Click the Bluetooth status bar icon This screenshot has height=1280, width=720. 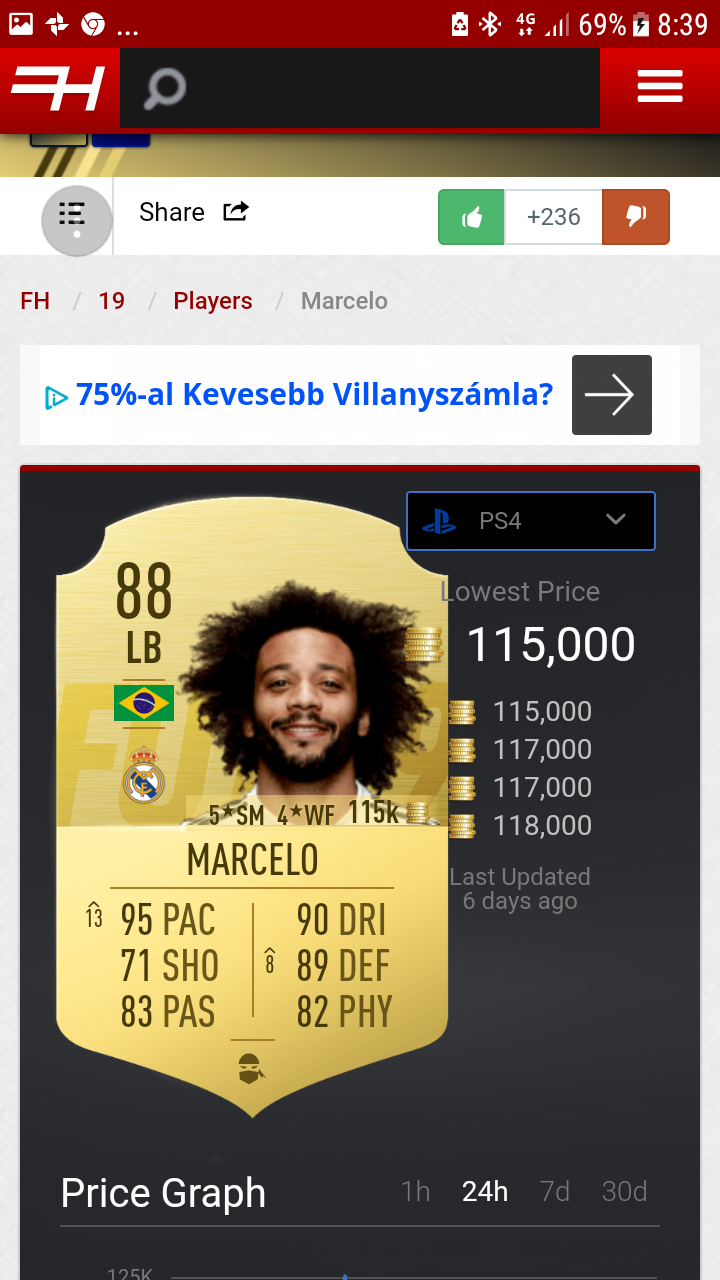tap(489, 24)
